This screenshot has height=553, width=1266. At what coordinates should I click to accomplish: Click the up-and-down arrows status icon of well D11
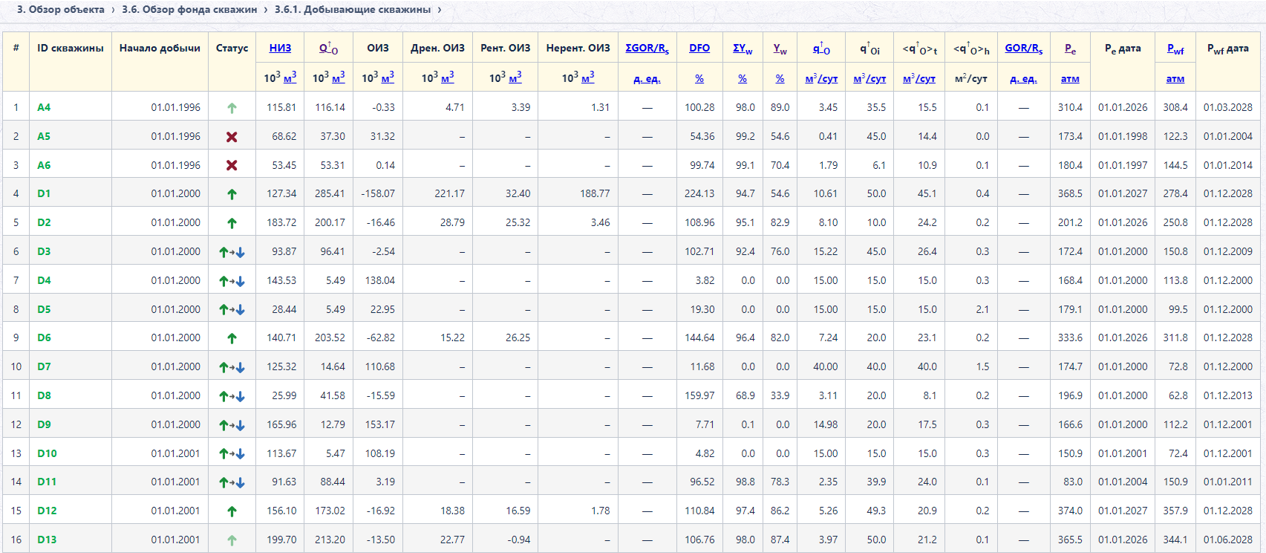point(232,483)
